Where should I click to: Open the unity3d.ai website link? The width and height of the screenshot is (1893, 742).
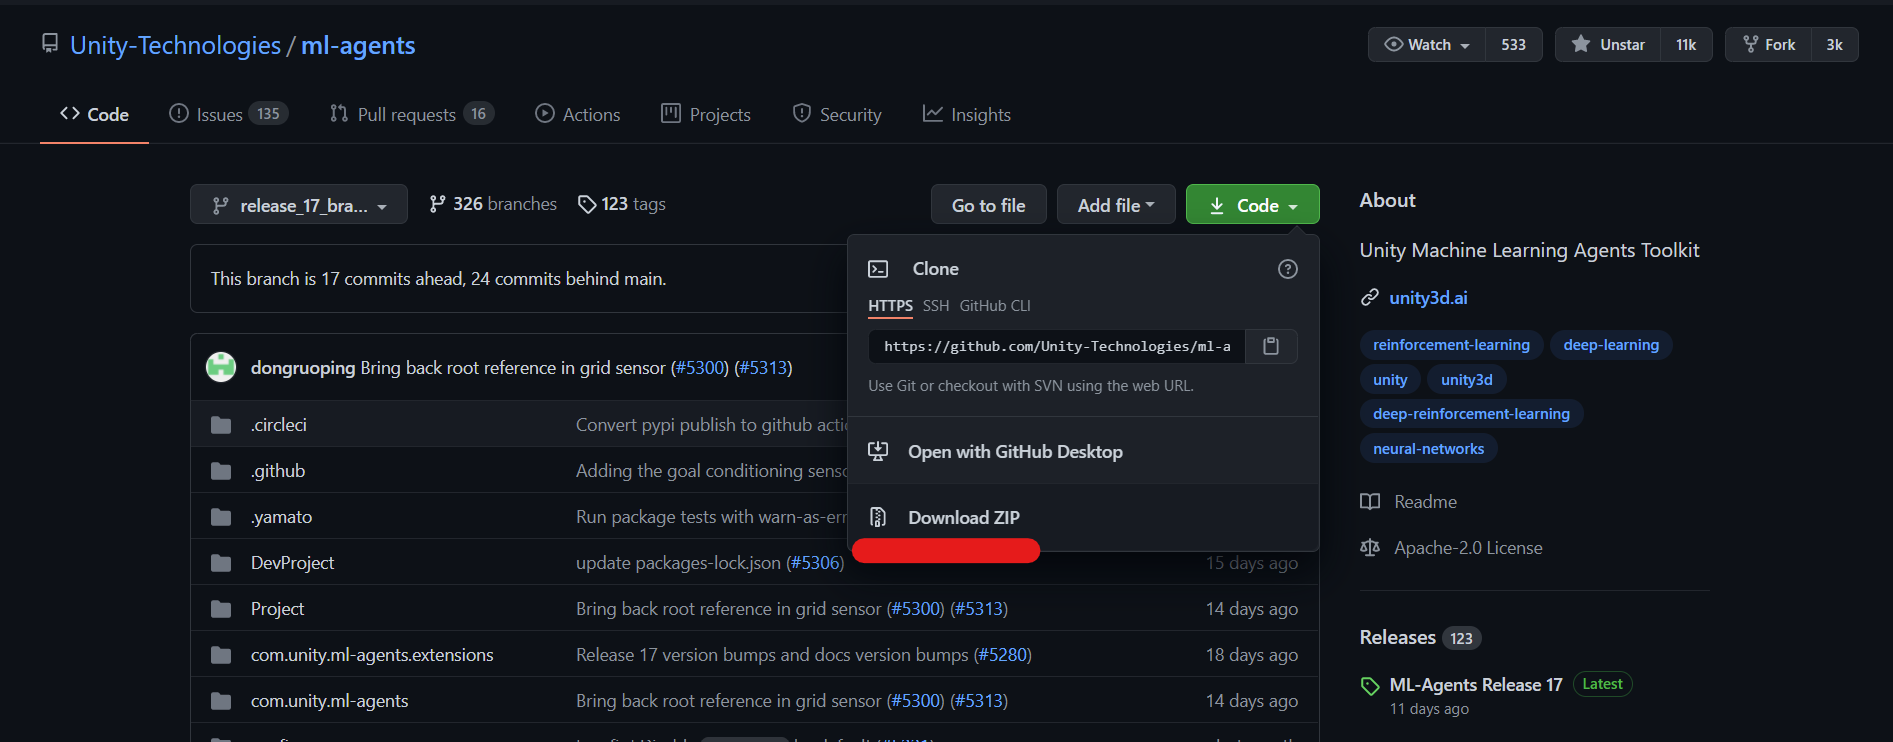(1428, 298)
